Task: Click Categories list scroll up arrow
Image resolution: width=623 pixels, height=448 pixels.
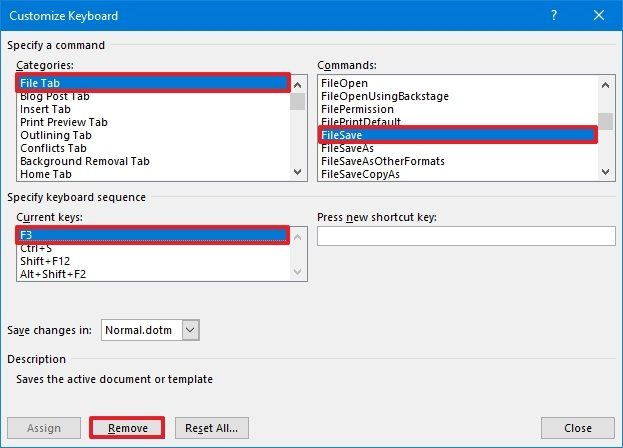Action: click(x=298, y=85)
